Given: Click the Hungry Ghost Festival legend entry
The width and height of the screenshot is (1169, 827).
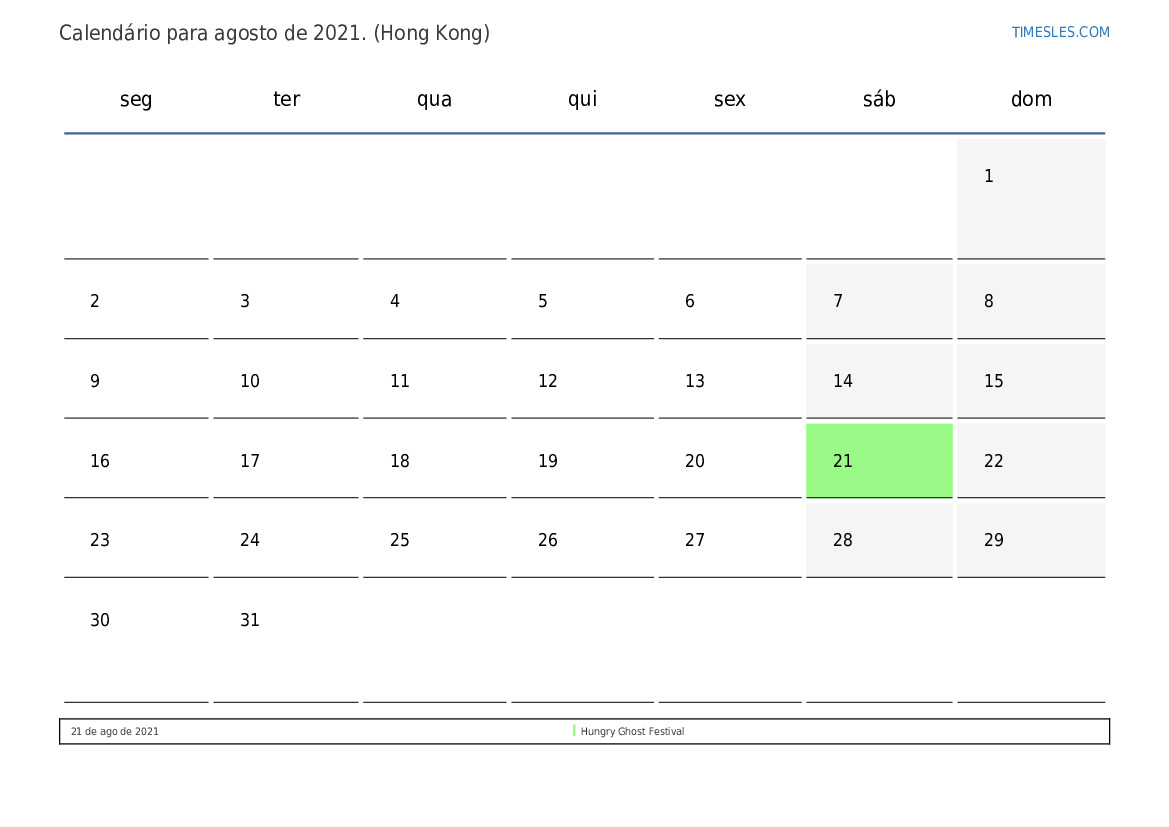Looking at the screenshot, I should tap(632, 732).
